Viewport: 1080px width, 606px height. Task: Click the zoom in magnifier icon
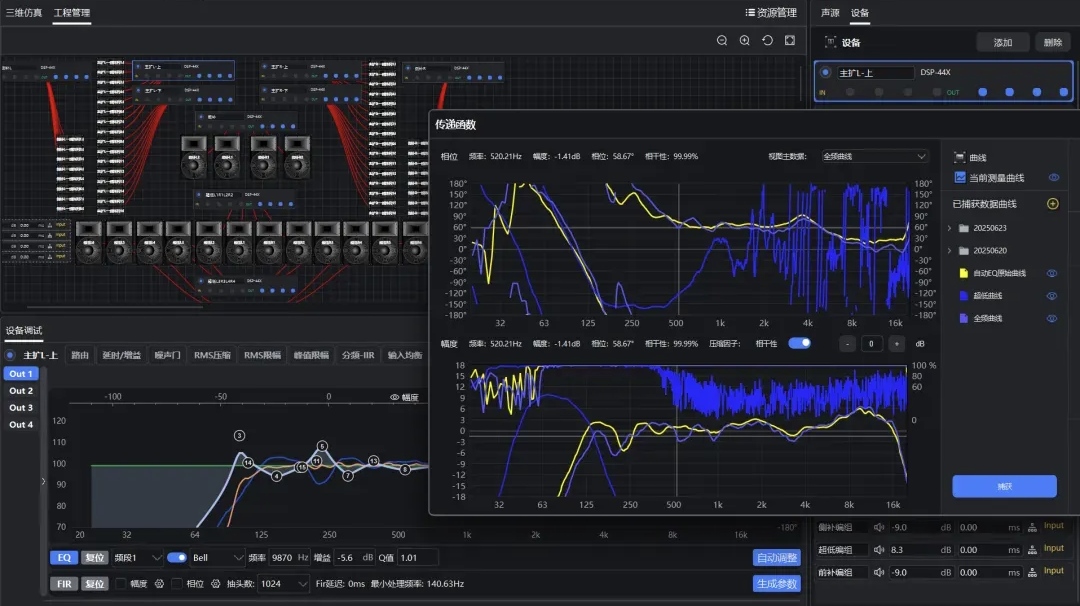click(x=745, y=40)
